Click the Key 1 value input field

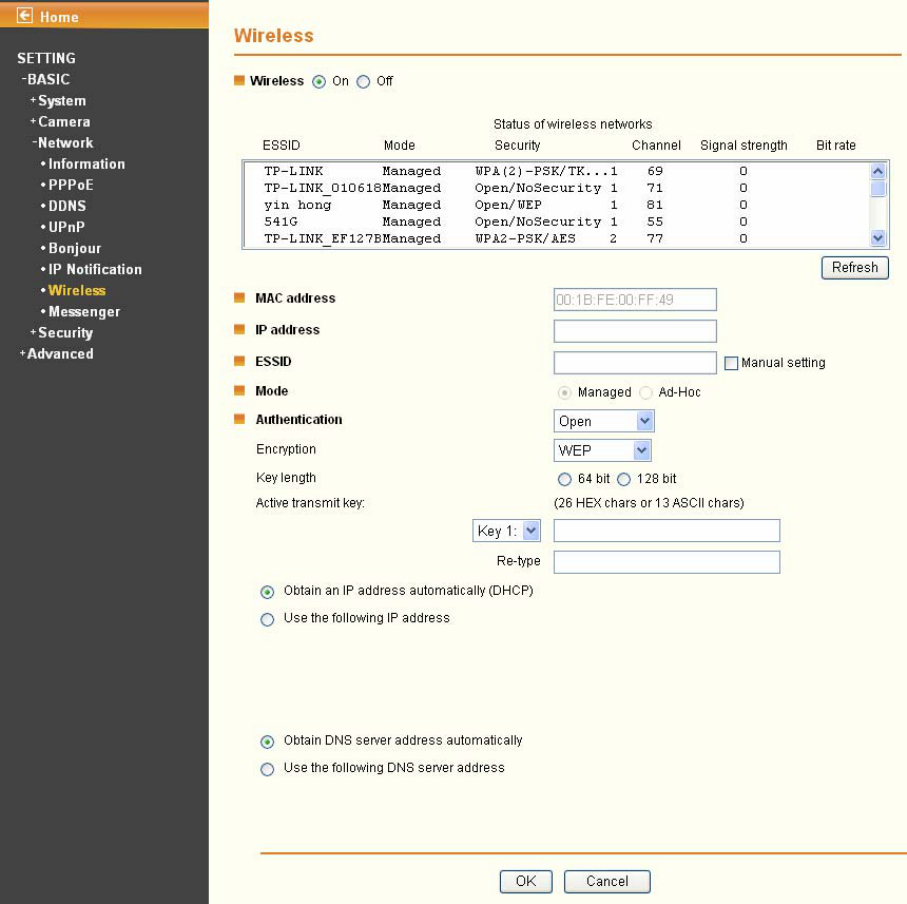[x=666, y=530]
